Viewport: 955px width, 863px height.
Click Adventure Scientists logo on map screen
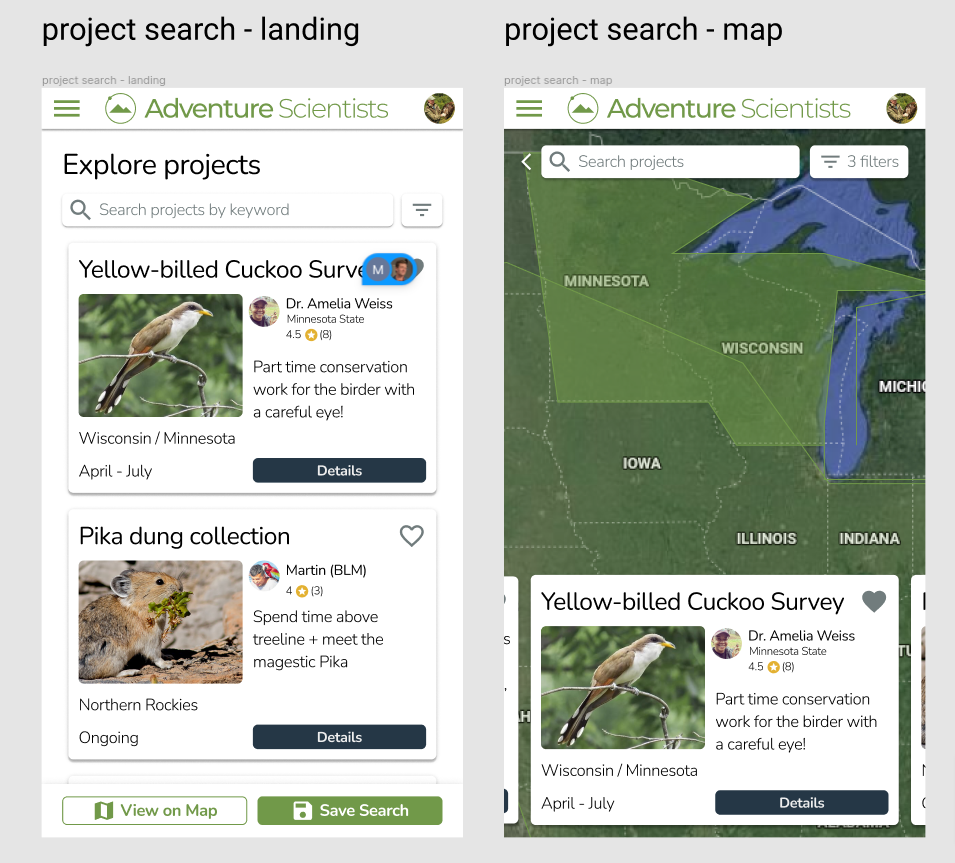(x=709, y=109)
